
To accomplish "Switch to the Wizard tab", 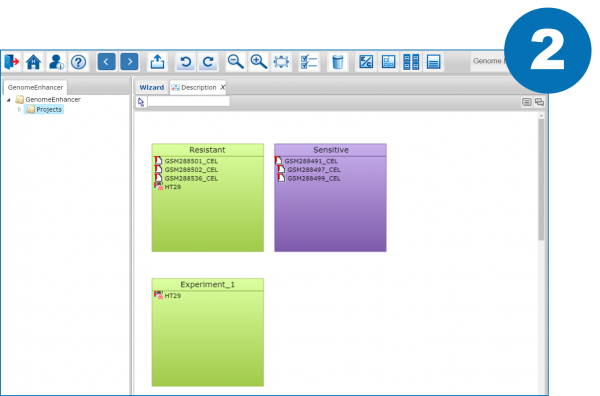I will (x=152, y=87).
